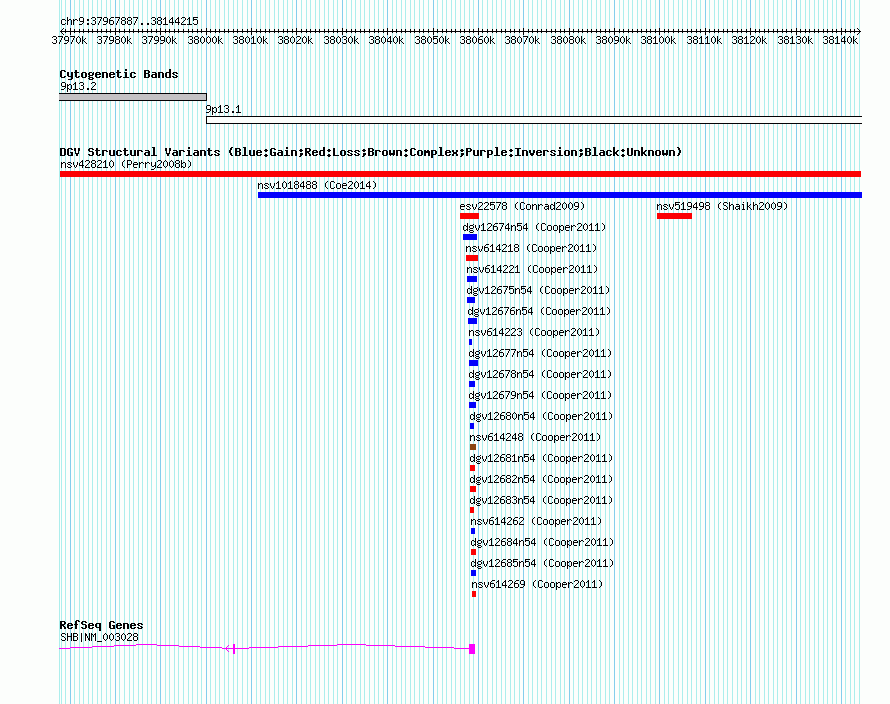Viewport: 890px width, 704px height.
Task: Open dgv12683n54 (Cooper2011) variant
Action: pos(541,500)
